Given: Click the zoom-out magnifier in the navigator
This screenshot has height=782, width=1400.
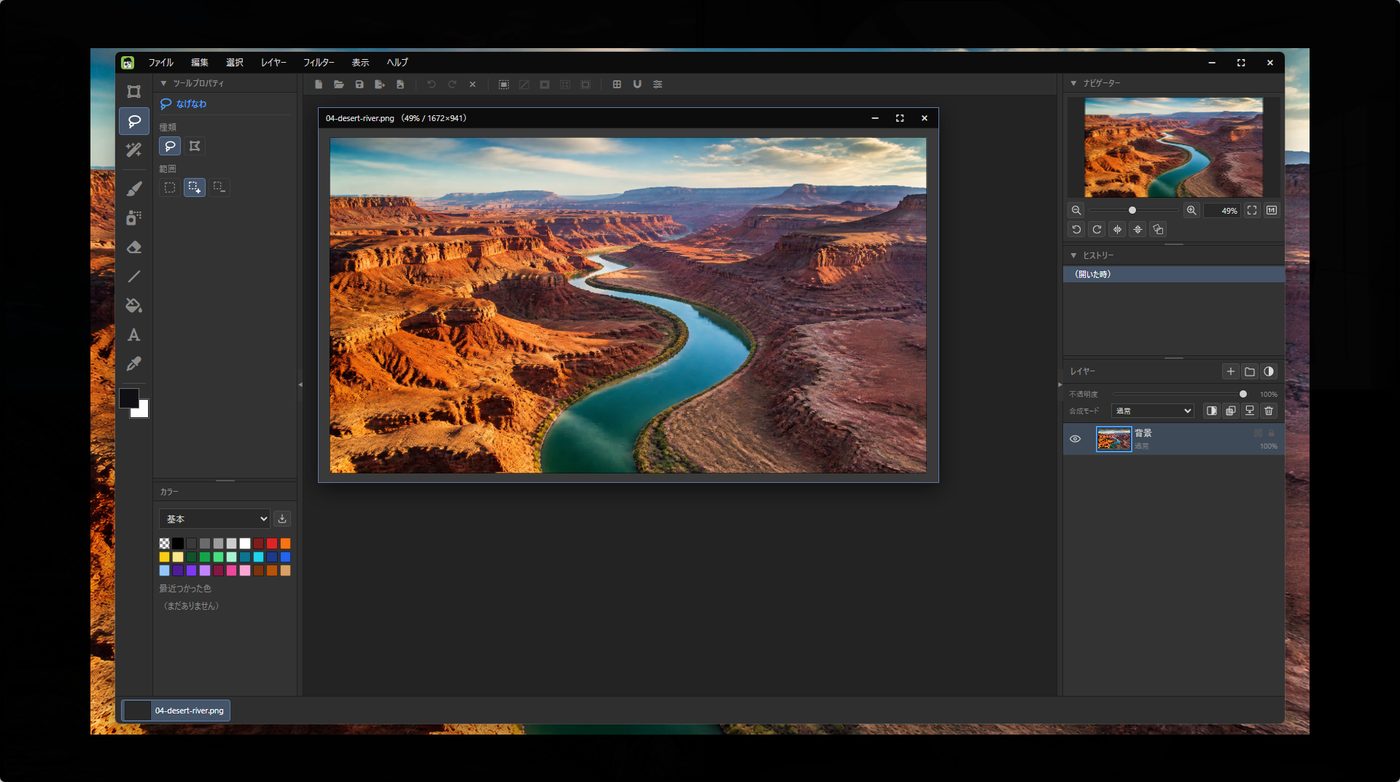Looking at the screenshot, I should pyautogui.click(x=1076, y=210).
